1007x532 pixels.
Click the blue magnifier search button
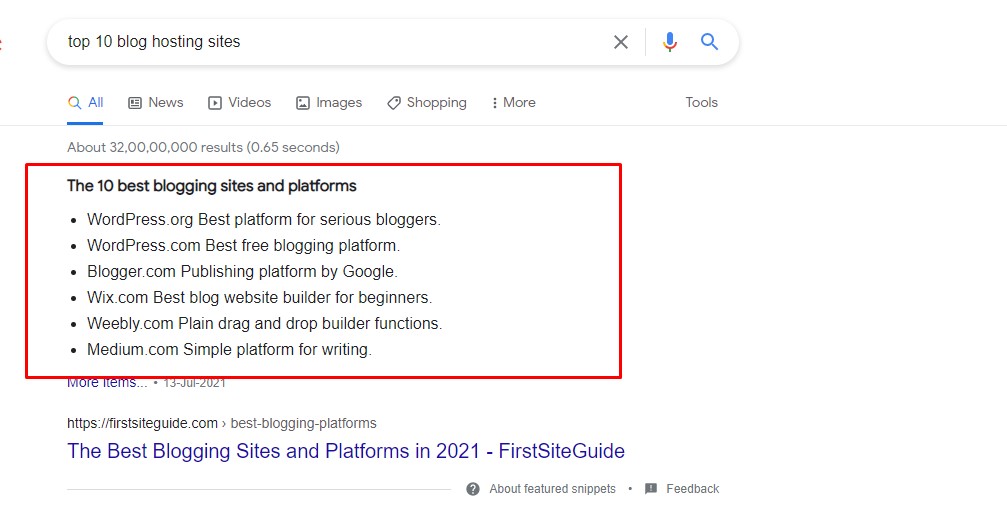point(709,42)
